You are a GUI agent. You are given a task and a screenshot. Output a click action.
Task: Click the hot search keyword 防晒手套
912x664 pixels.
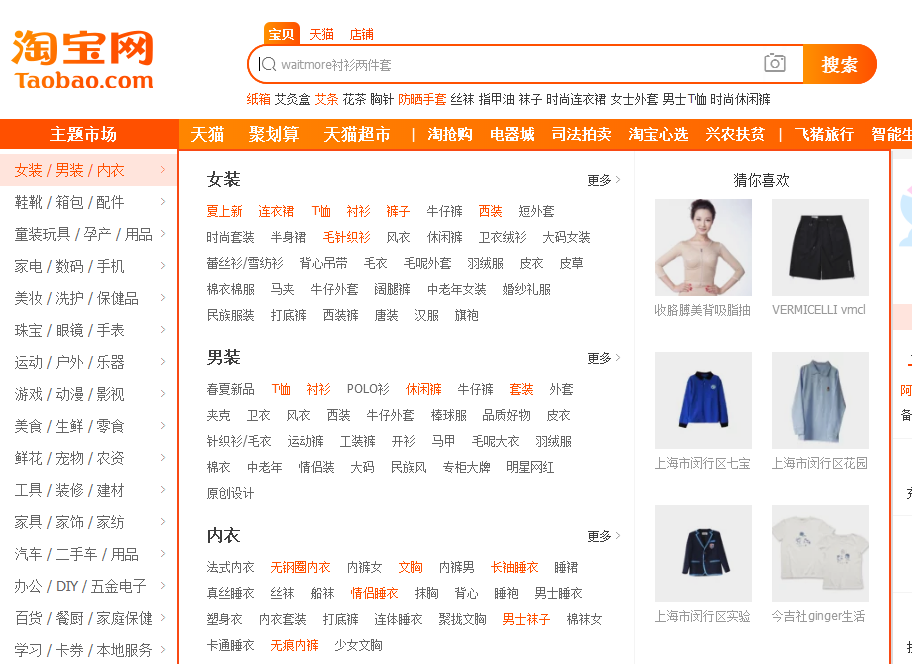point(422,99)
